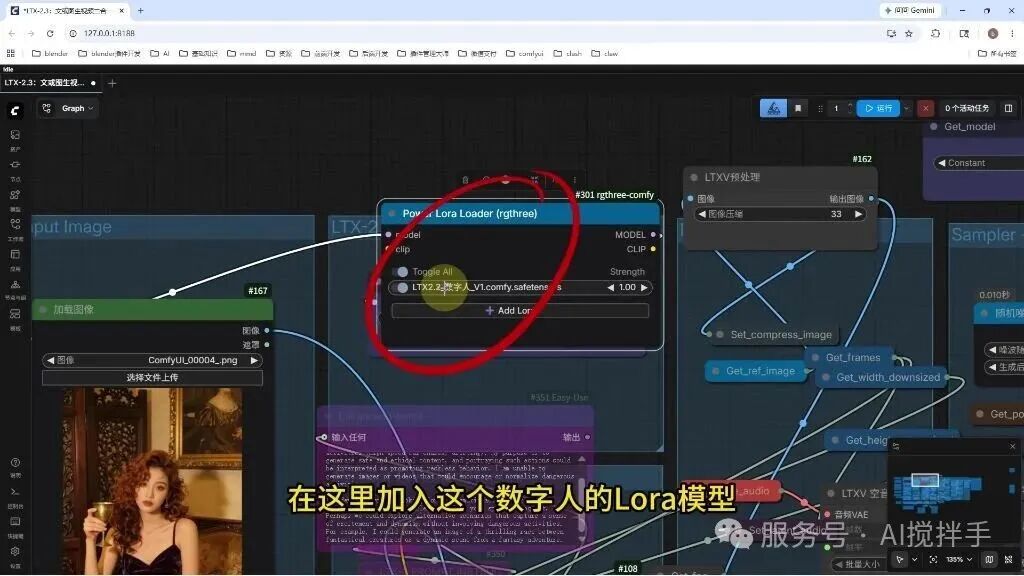
Task: Open minimap settings icon
Action: [896, 446]
